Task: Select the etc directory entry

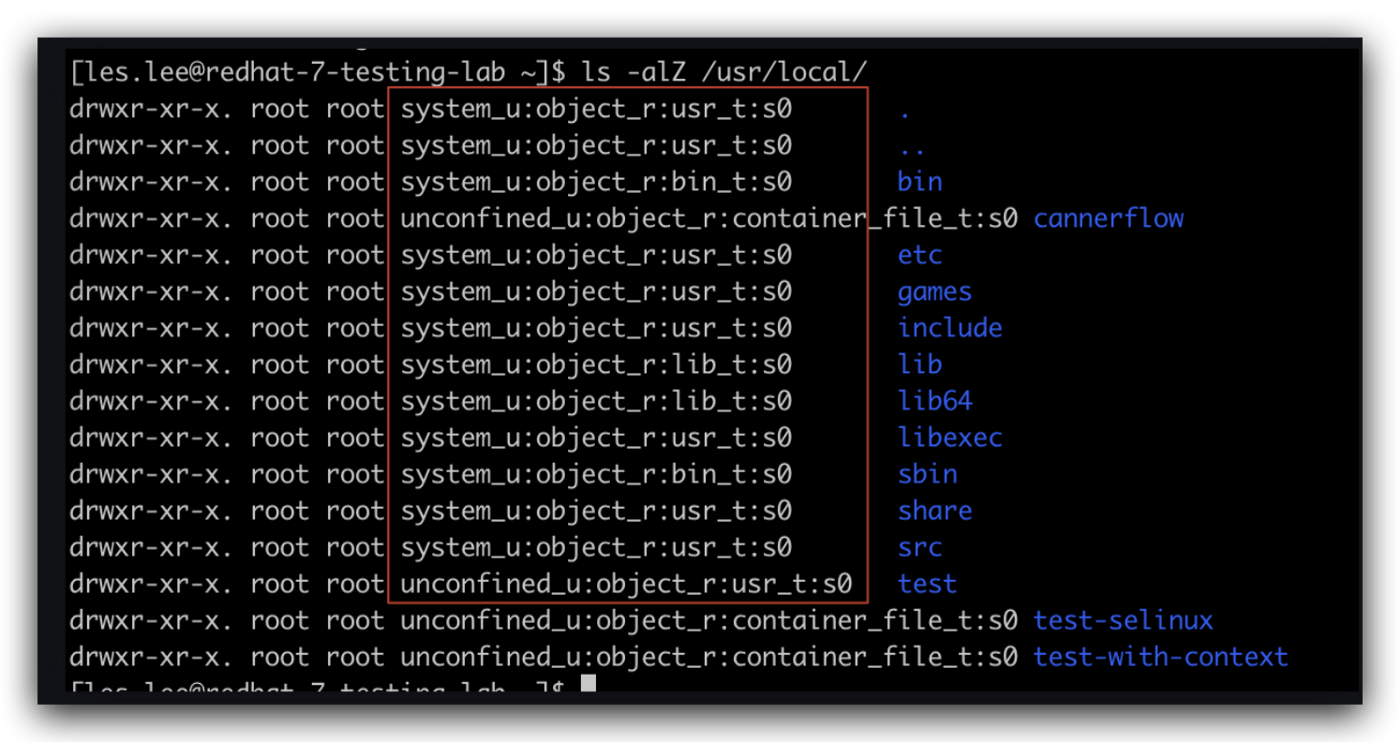Action: tap(919, 255)
